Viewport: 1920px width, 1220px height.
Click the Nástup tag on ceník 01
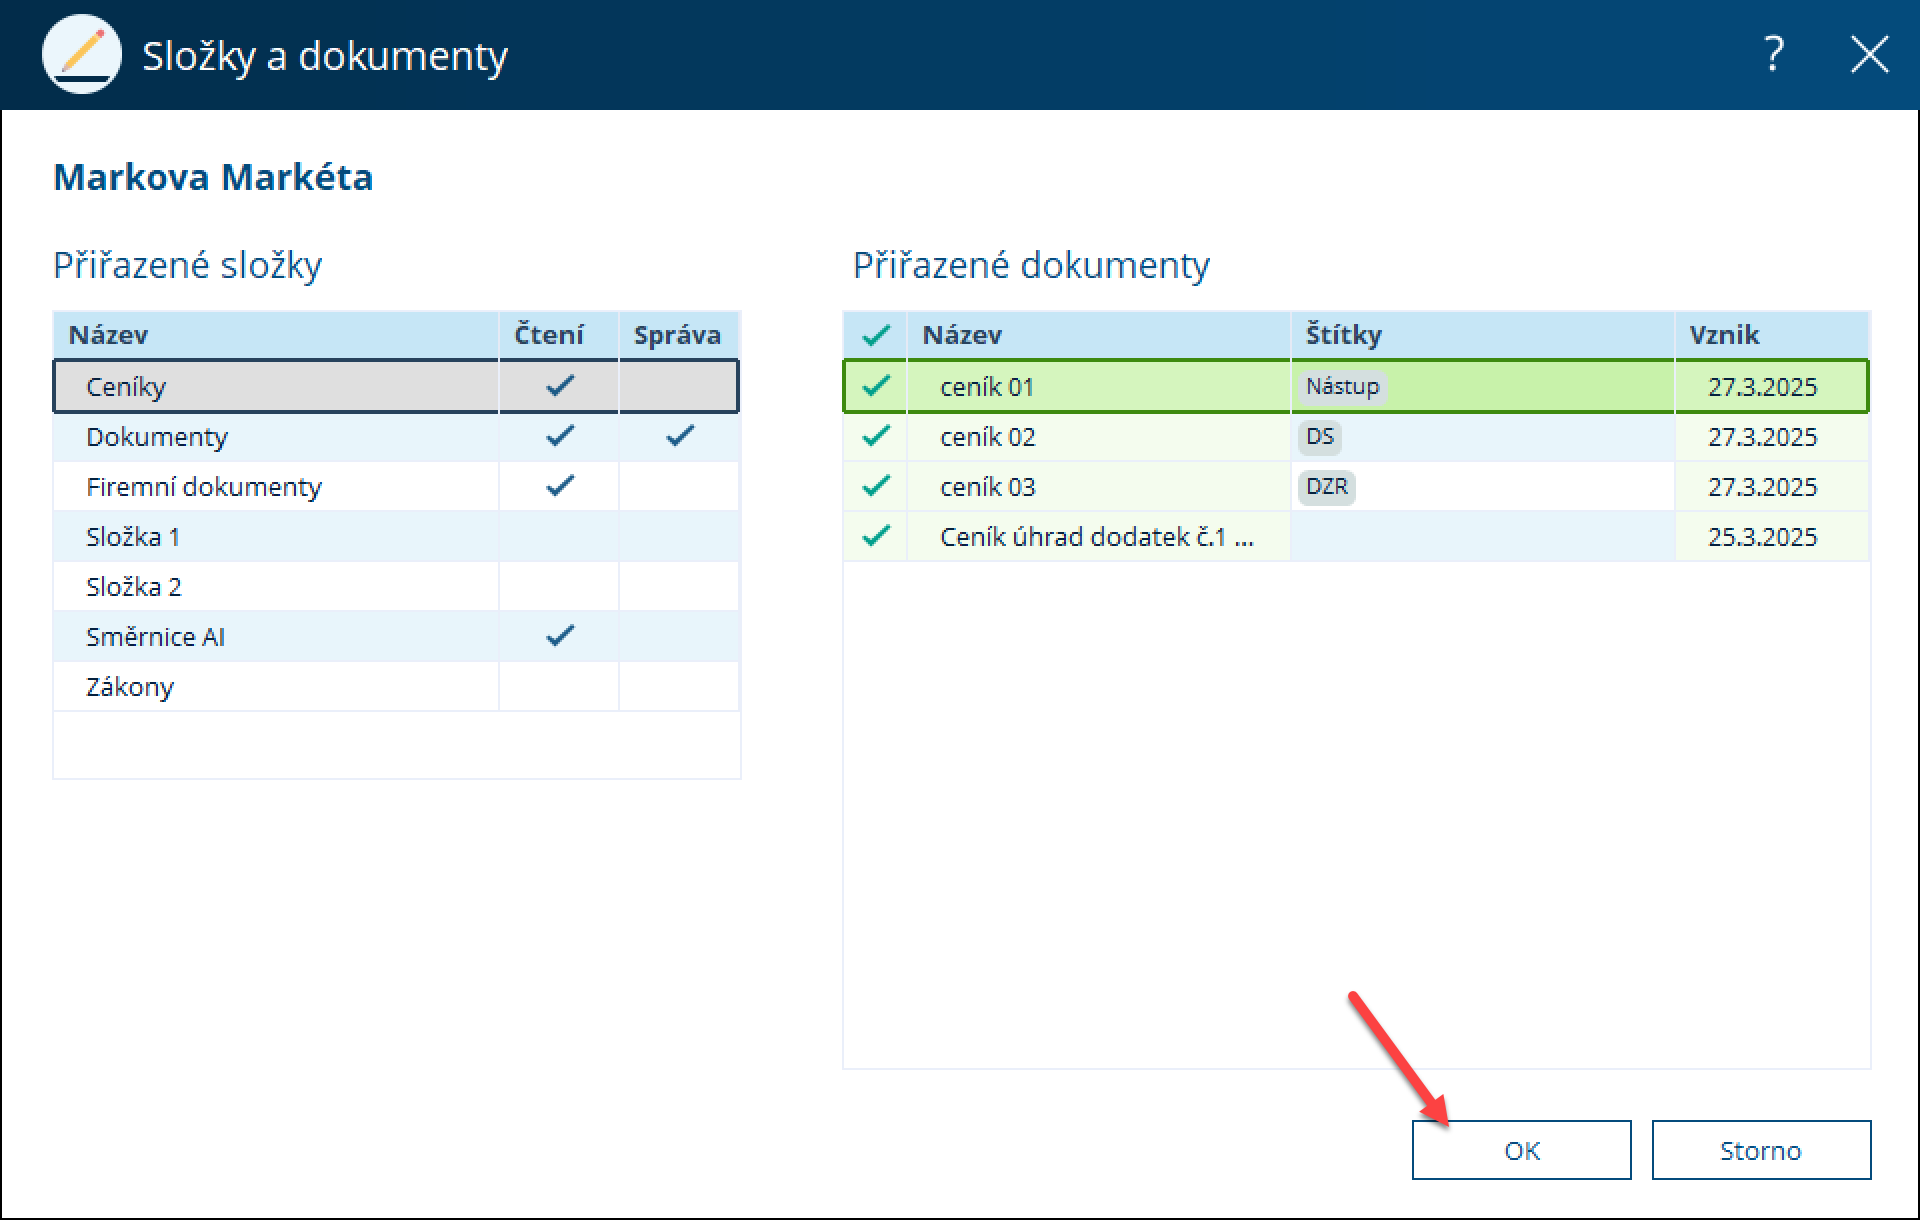1342,386
